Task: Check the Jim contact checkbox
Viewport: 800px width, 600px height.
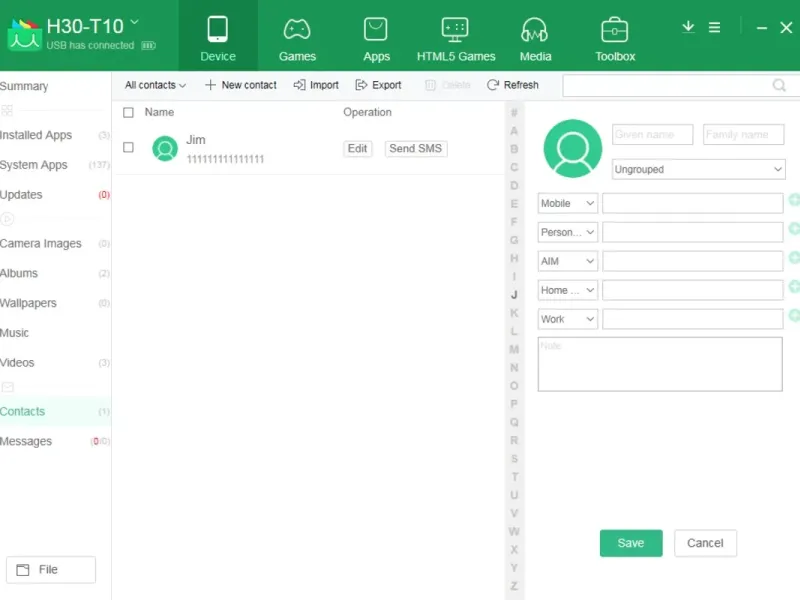Action: [x=129, y=147]
